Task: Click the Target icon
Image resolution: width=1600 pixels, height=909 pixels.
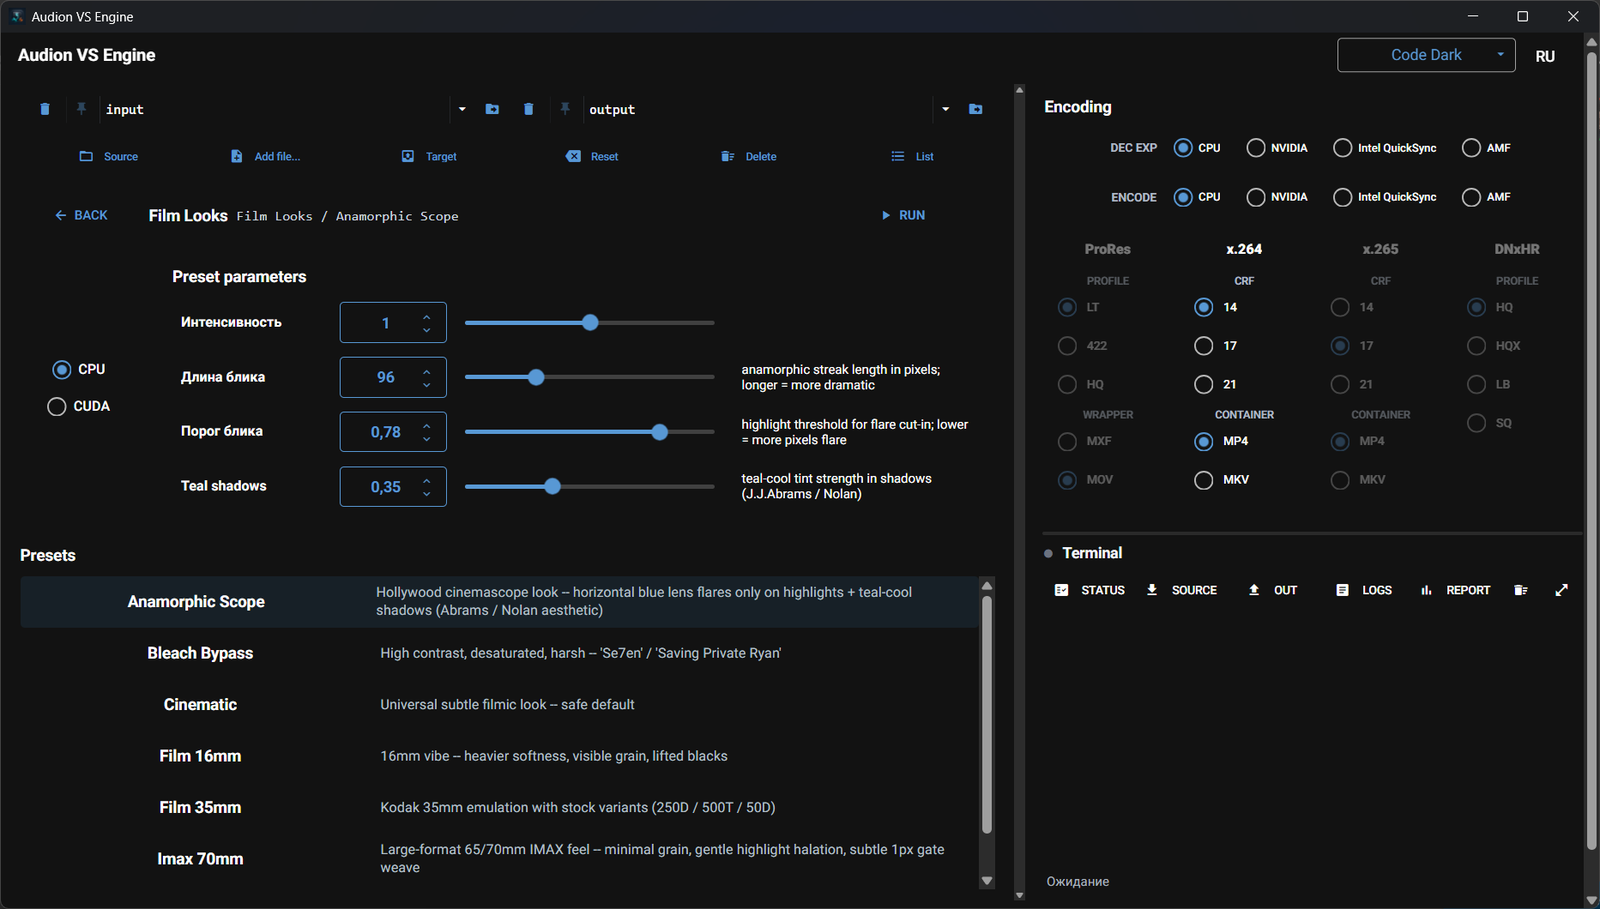Action: [x=408, y=156]
